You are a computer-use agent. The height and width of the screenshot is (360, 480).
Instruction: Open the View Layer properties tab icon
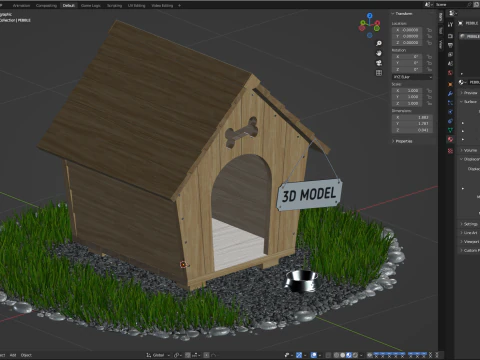pyautogui.click(x=450, y=54)
